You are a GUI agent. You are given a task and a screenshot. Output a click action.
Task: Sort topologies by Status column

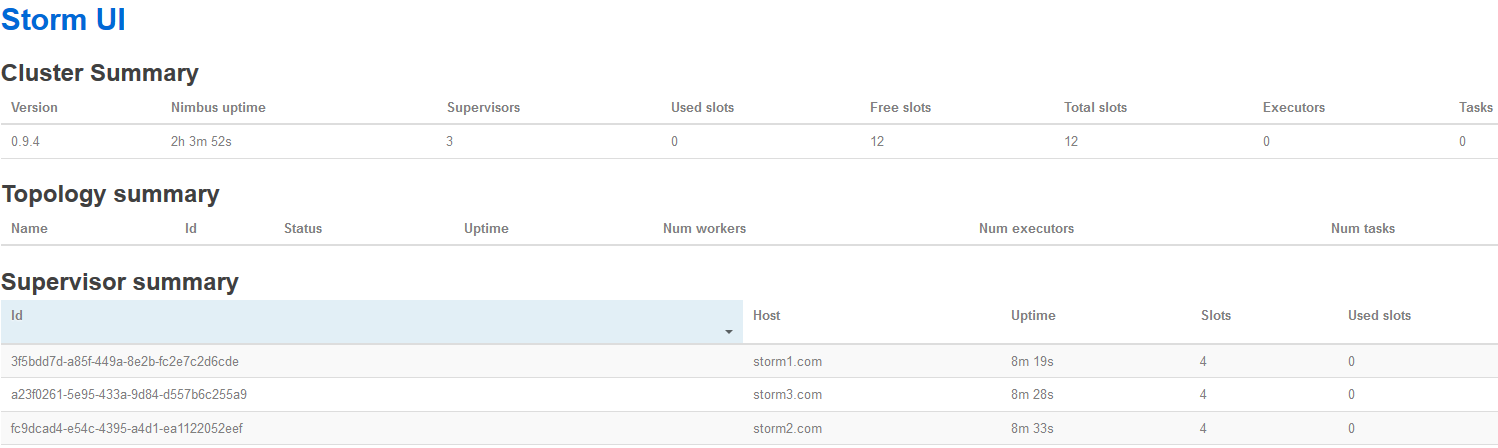pyautogui.click(x=303, y=228)
